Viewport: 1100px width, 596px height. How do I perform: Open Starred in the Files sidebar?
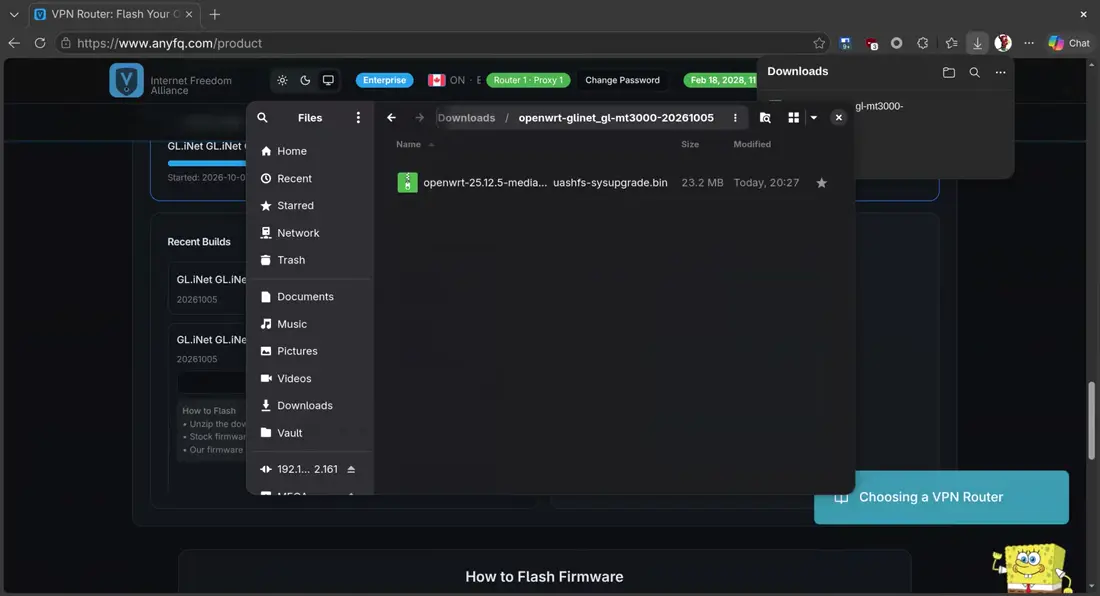coord(309,205)
